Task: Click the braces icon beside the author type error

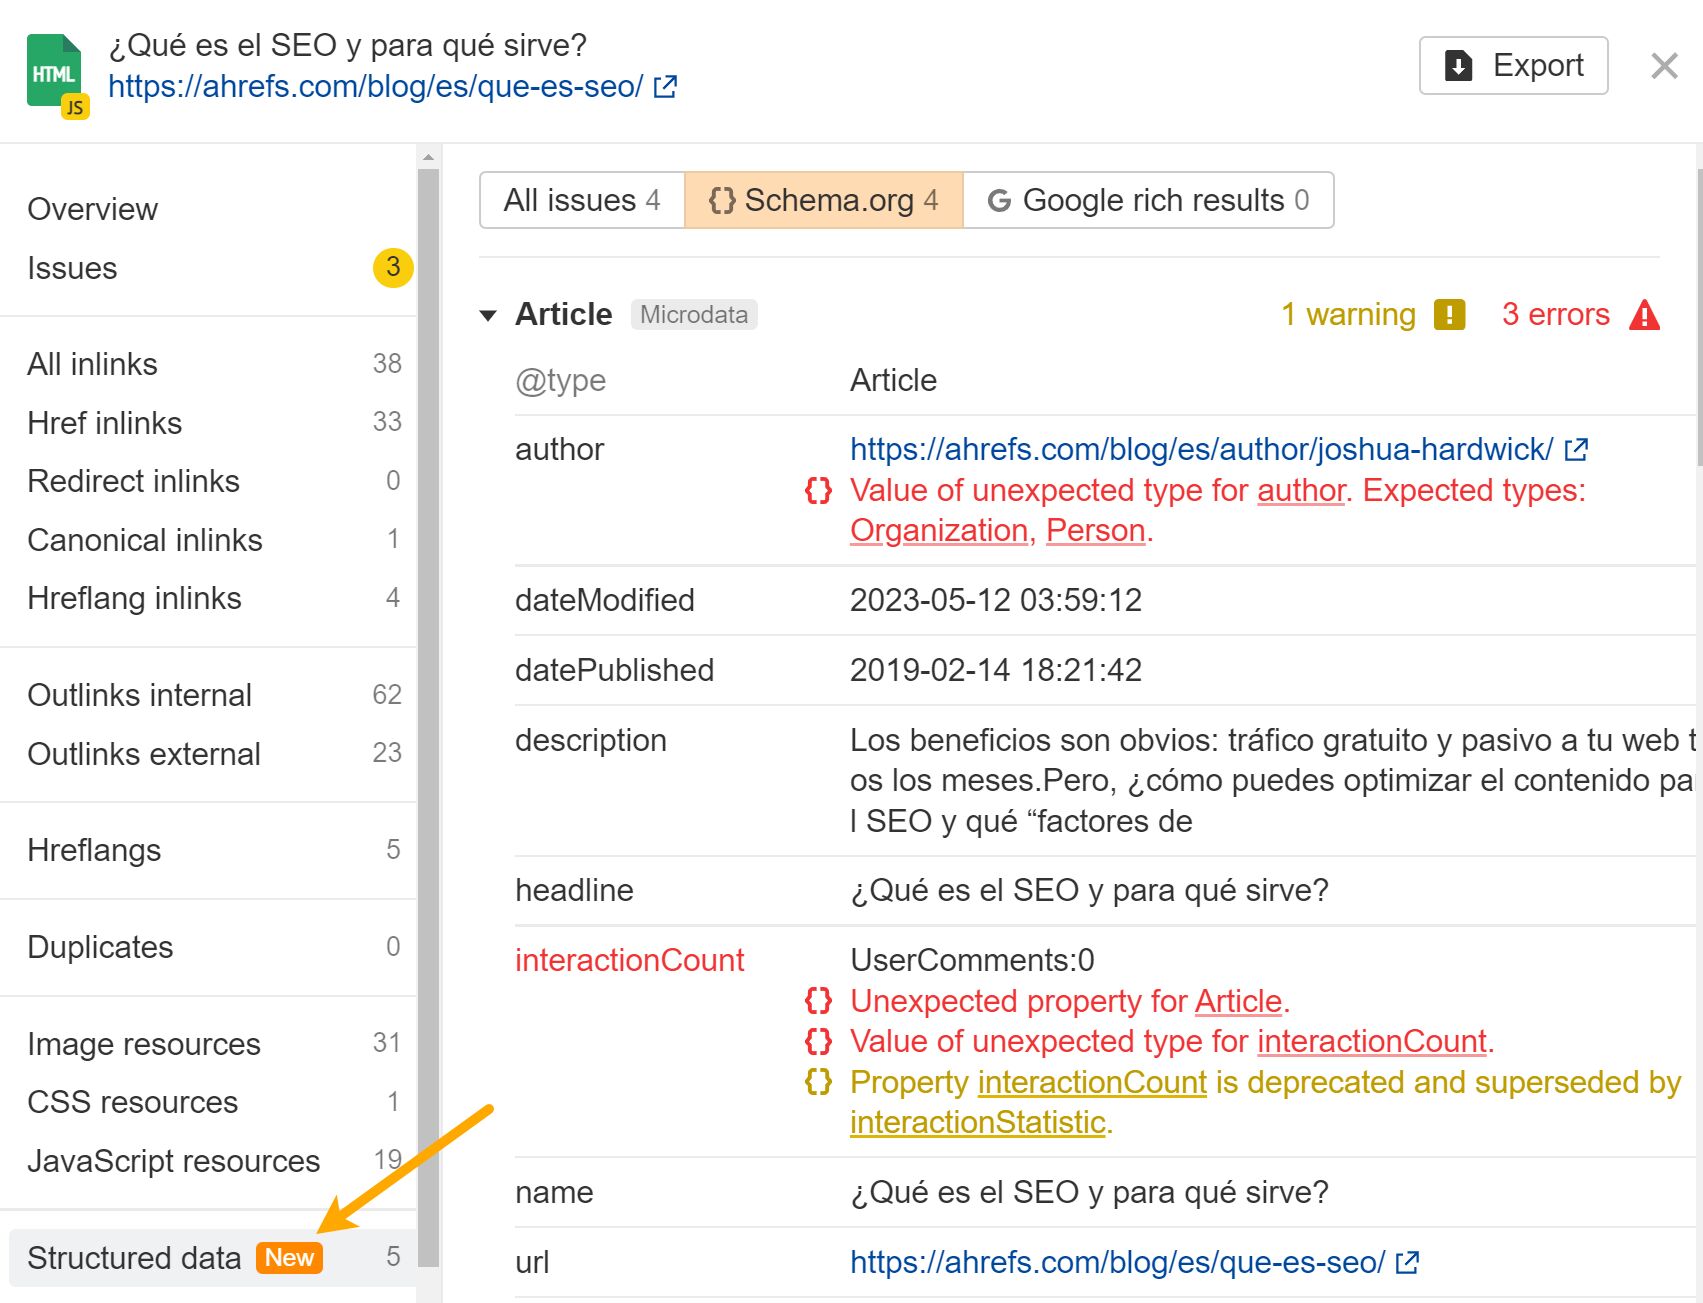Action: pos(818,491)
